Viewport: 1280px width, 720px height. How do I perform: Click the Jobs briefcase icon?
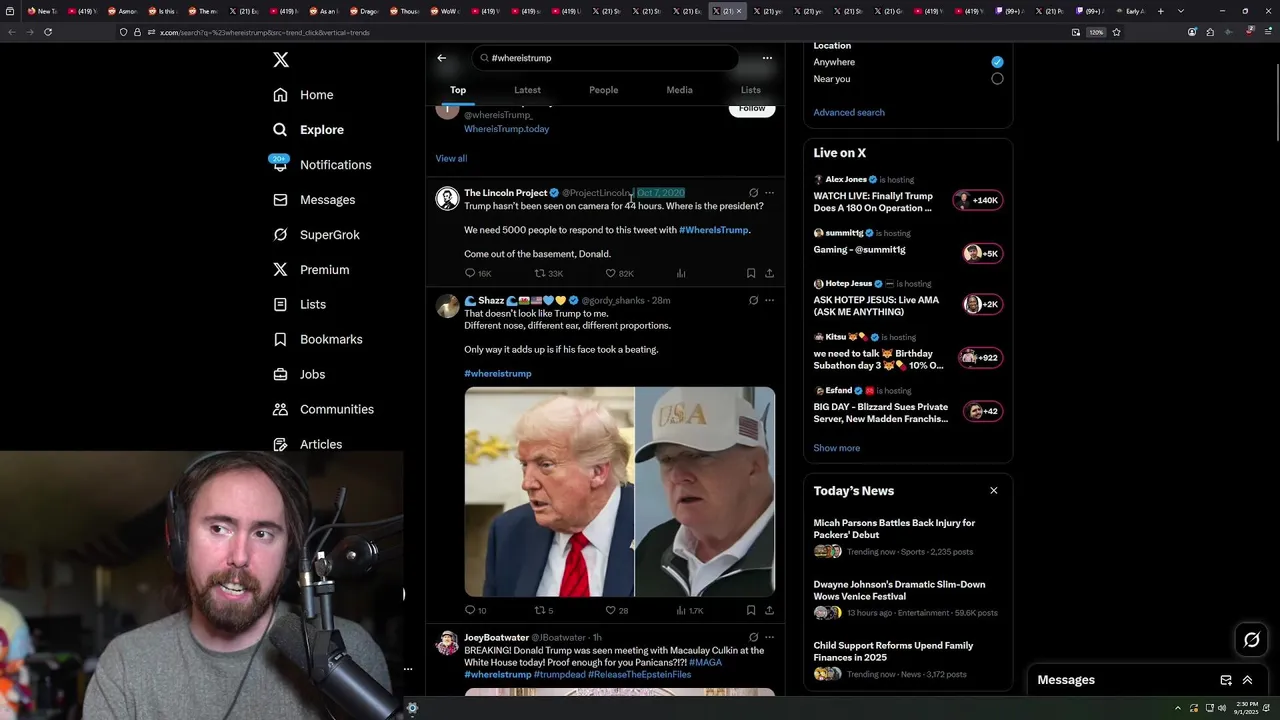(x=280, y=374)
